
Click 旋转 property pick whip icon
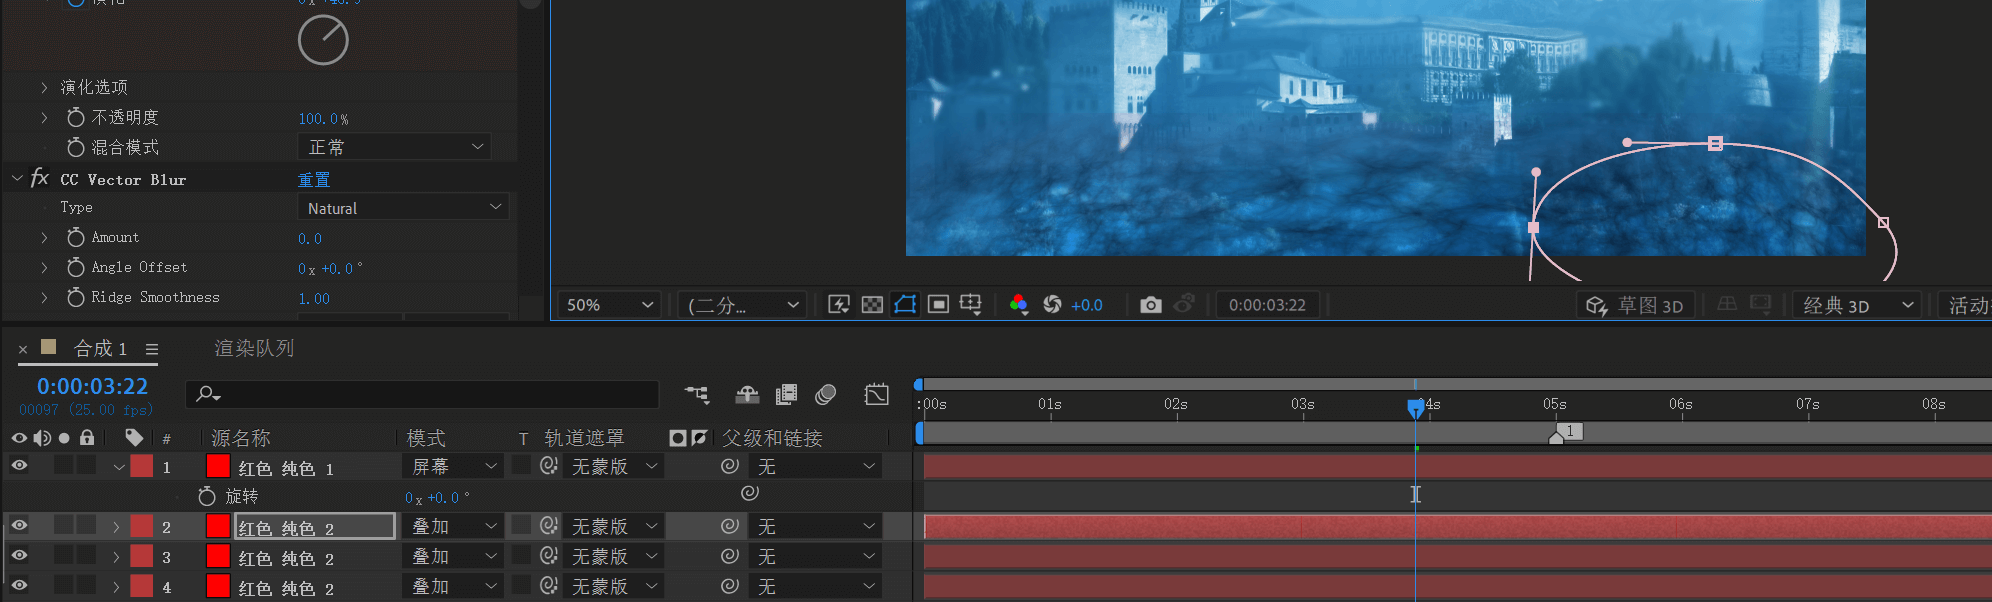(x=750, y=493)
